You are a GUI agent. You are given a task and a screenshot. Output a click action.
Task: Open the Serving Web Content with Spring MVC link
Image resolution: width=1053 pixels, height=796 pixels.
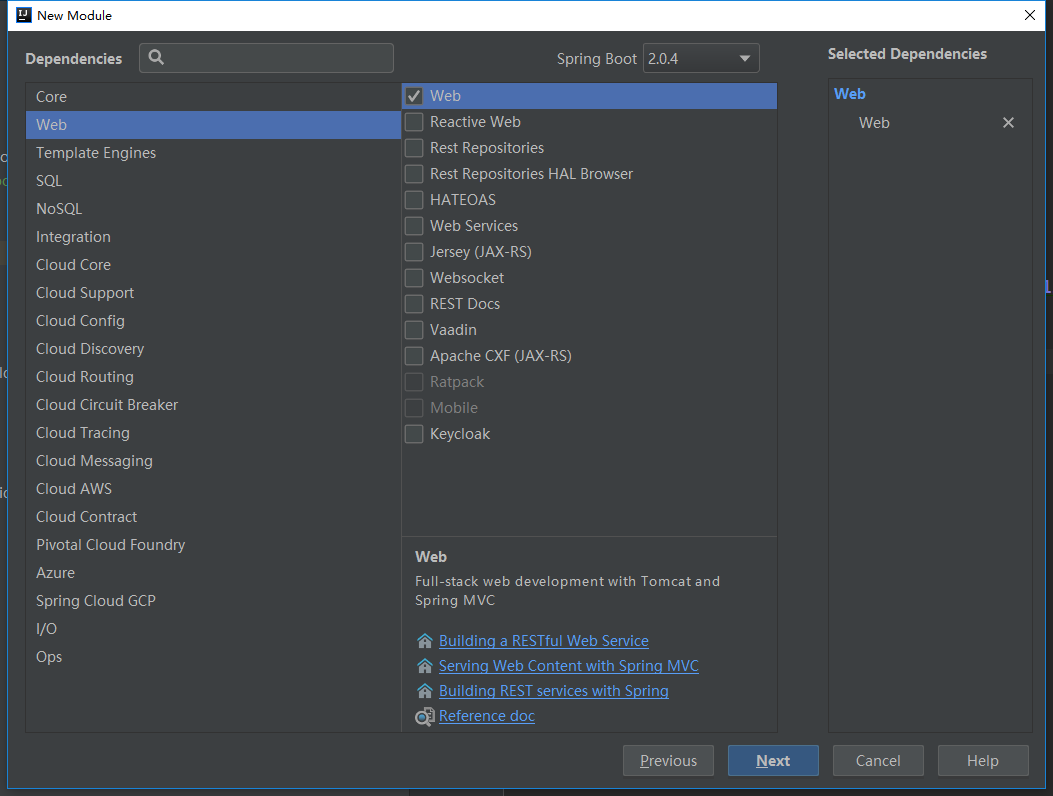[568, 666]
